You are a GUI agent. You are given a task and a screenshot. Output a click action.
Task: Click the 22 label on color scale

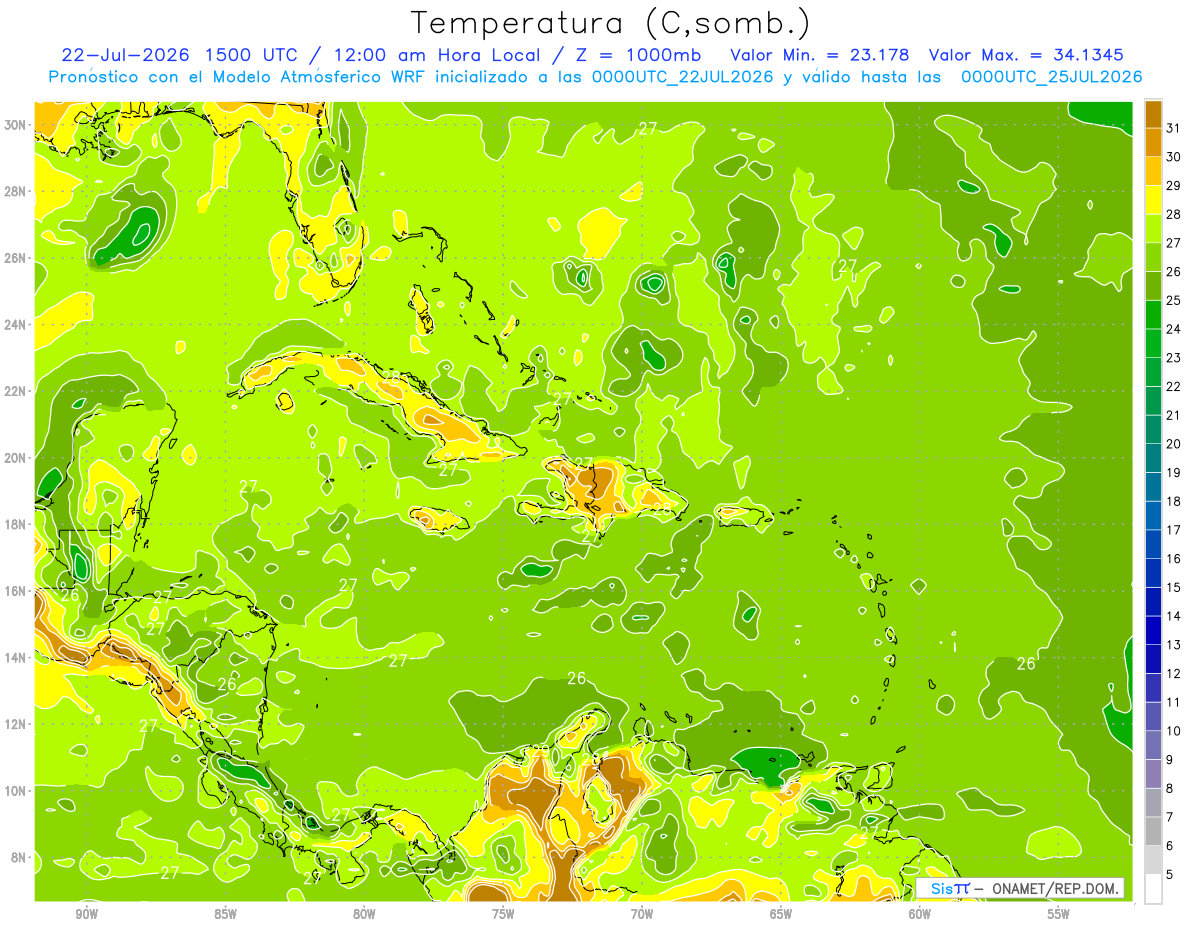click(1174, 386)
